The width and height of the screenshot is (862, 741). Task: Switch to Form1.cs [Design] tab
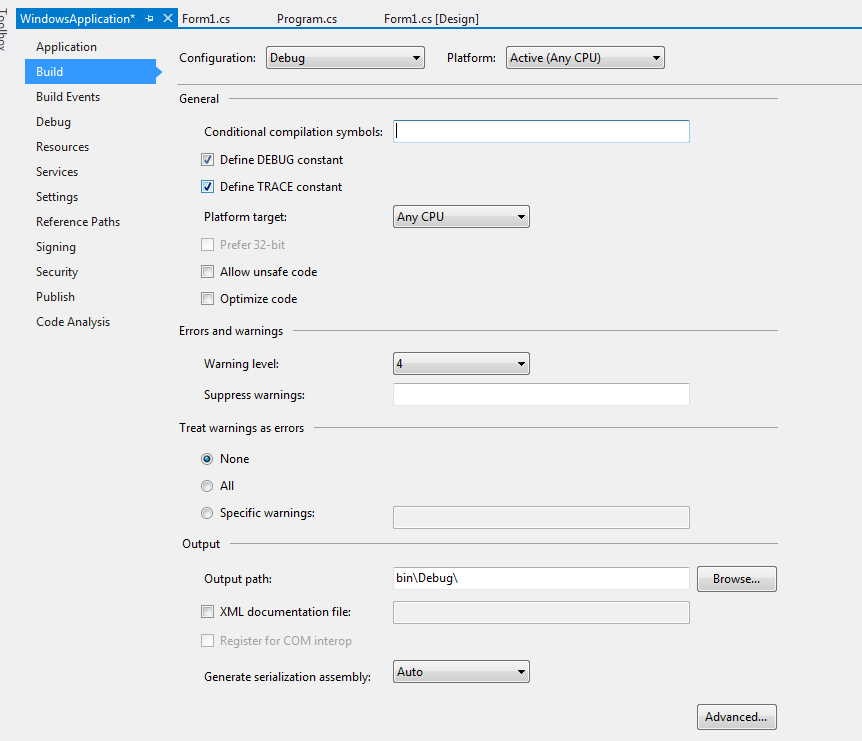[431, 19]
